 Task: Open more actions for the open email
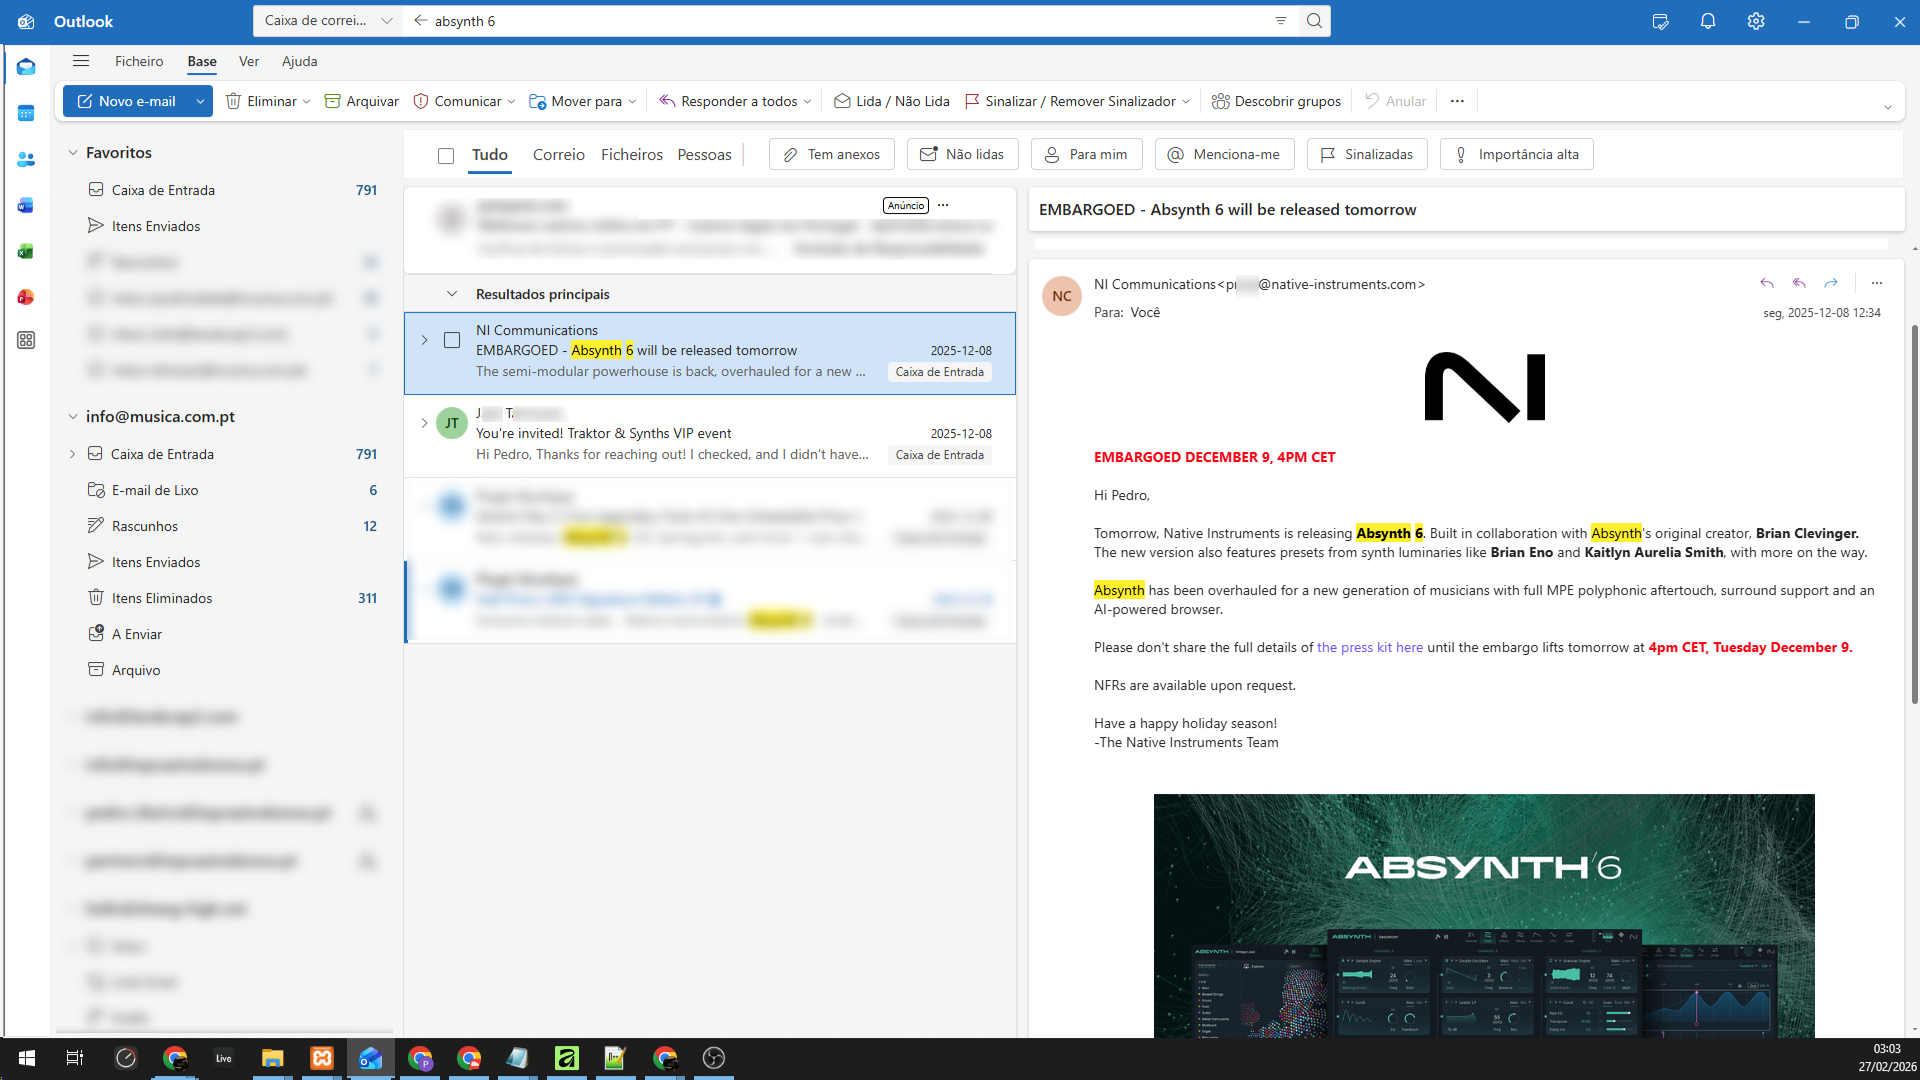(1877, 284)
